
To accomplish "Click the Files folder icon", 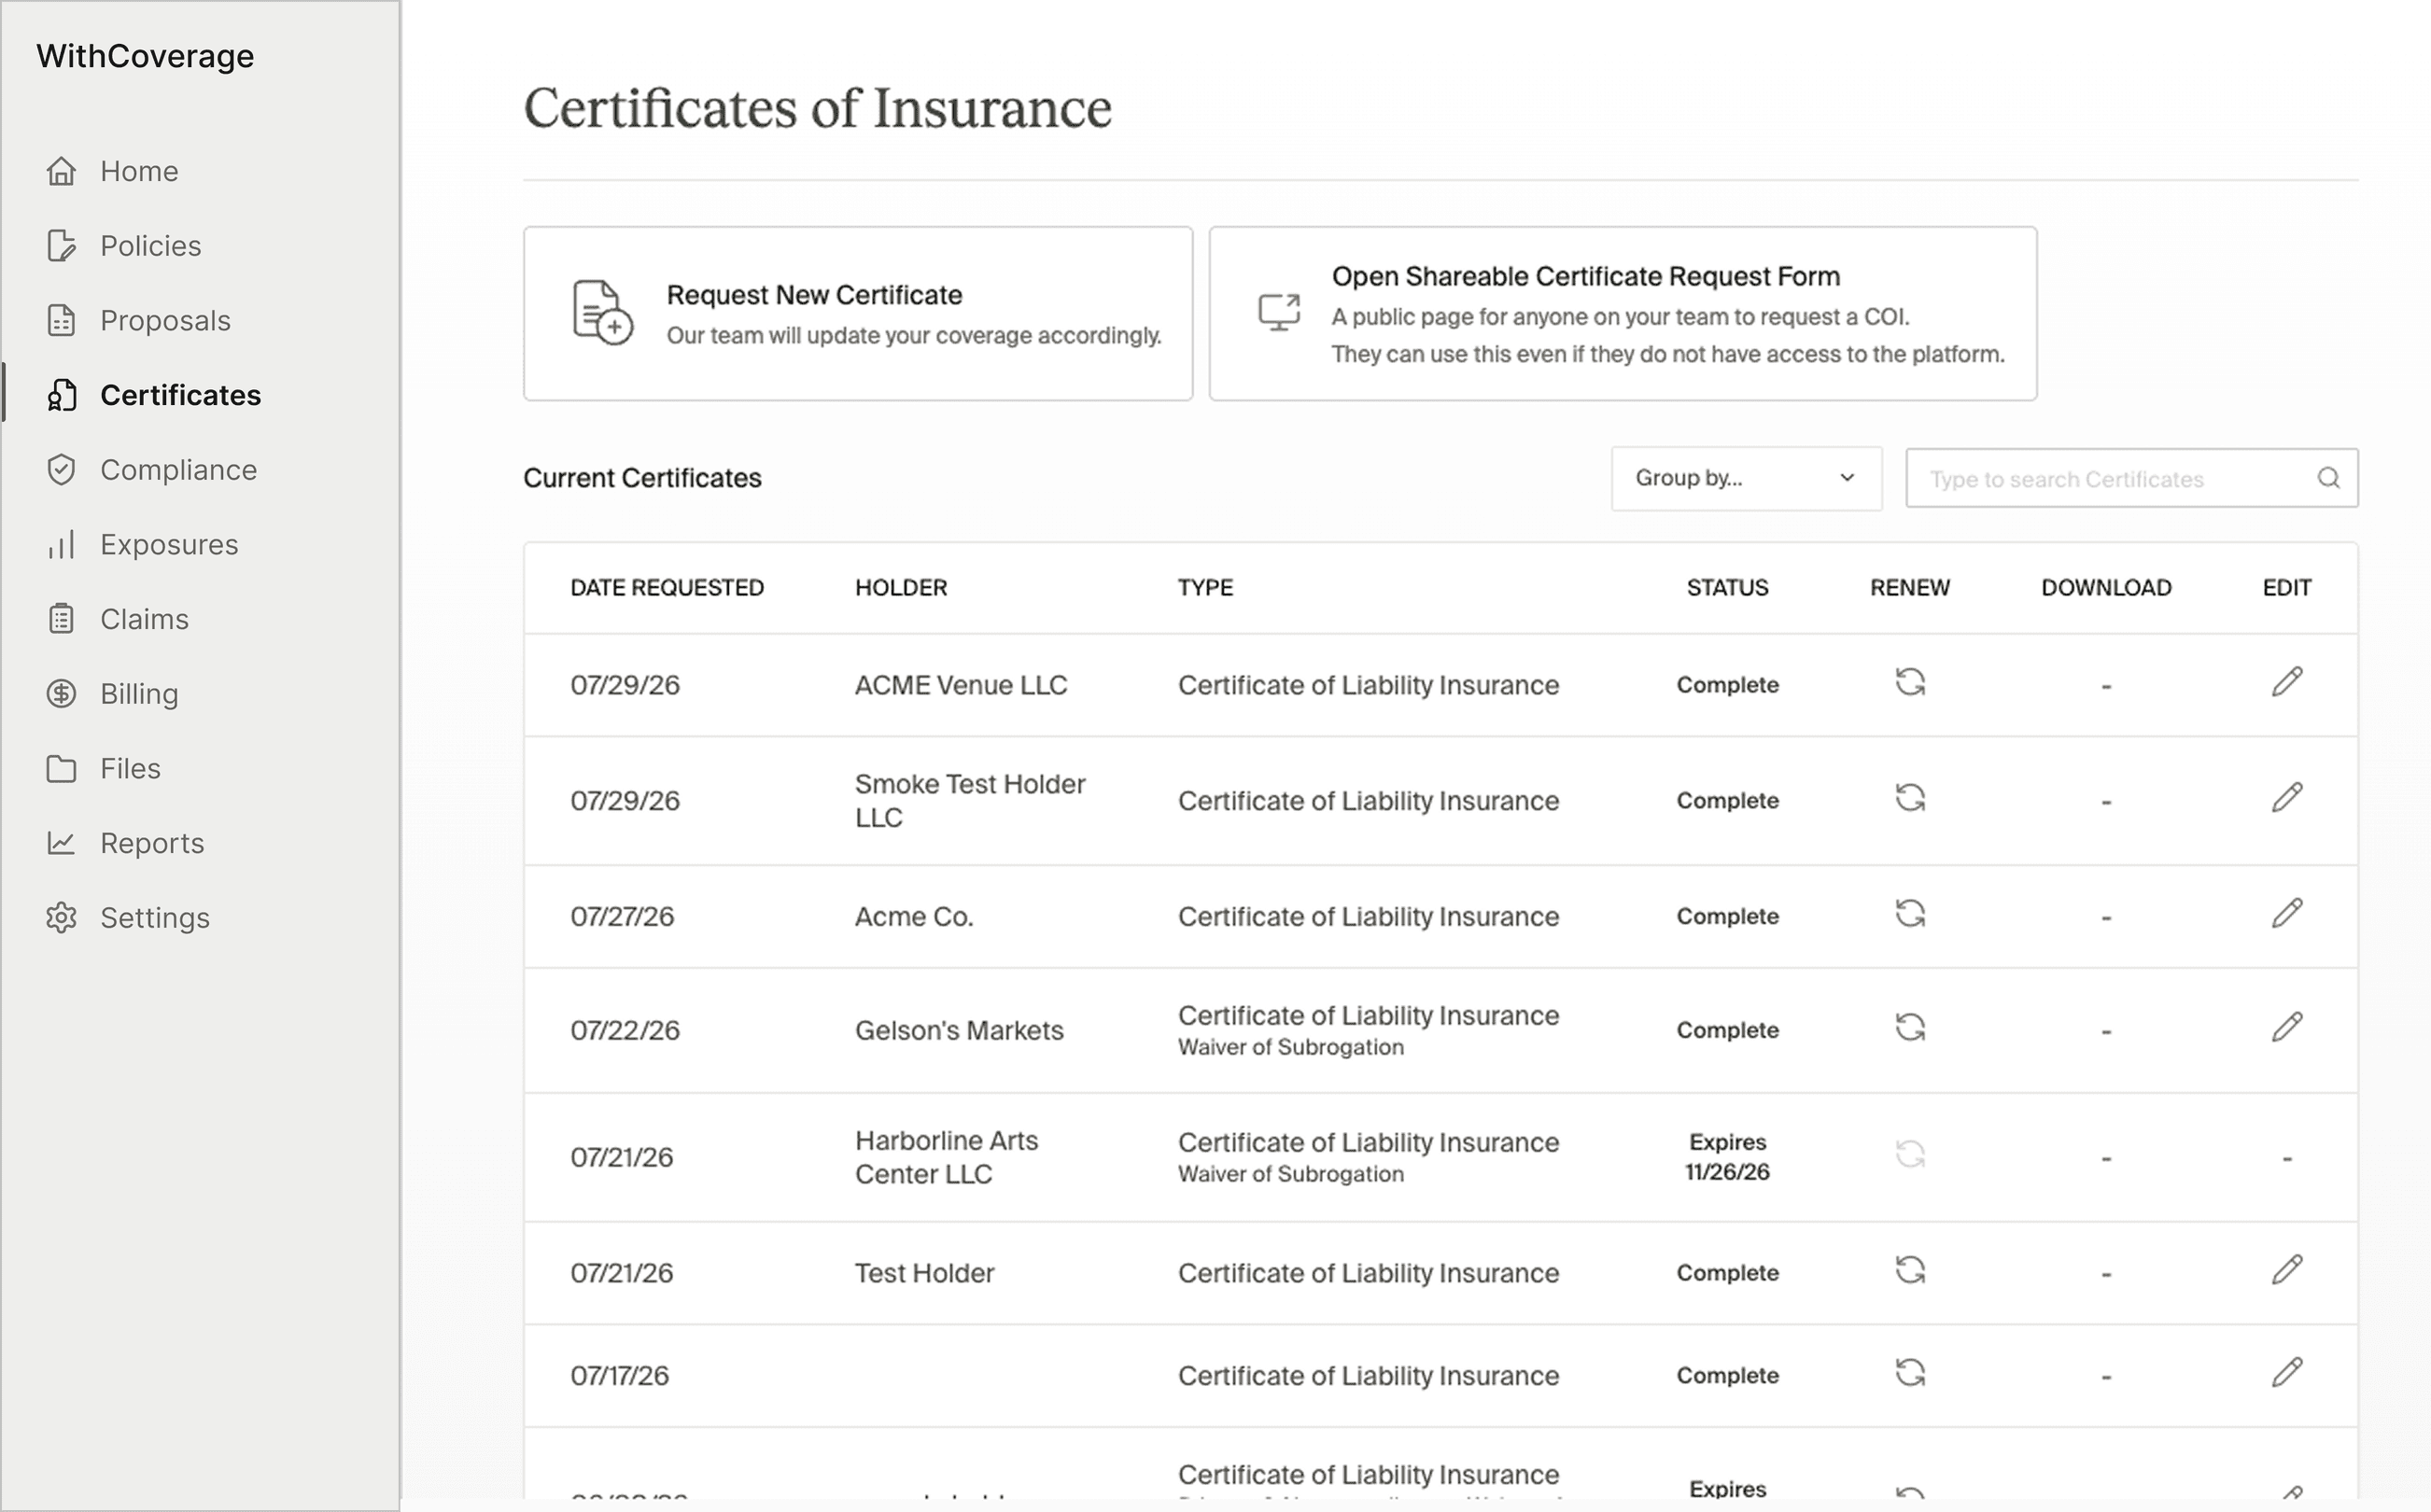I will tap(61, 769).
